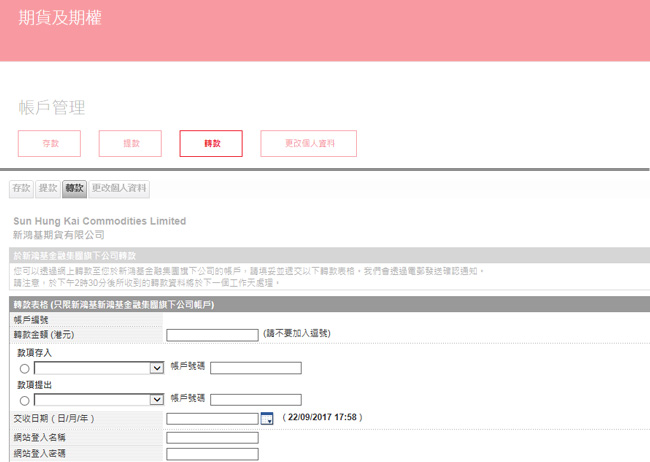Click the 22/09/2017 17:58 timestamp
The height and width of the screenshot is (462, 650).
click(322, 417)
